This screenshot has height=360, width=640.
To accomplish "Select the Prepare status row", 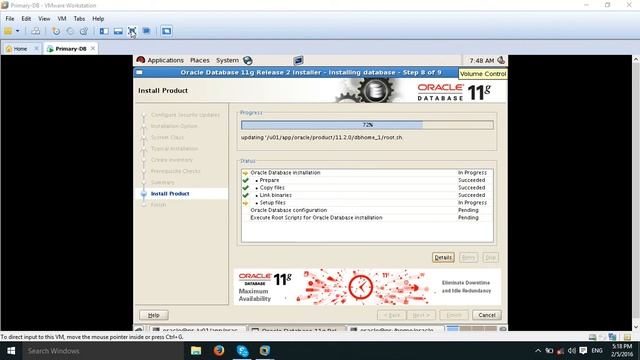I will [367, 180].
